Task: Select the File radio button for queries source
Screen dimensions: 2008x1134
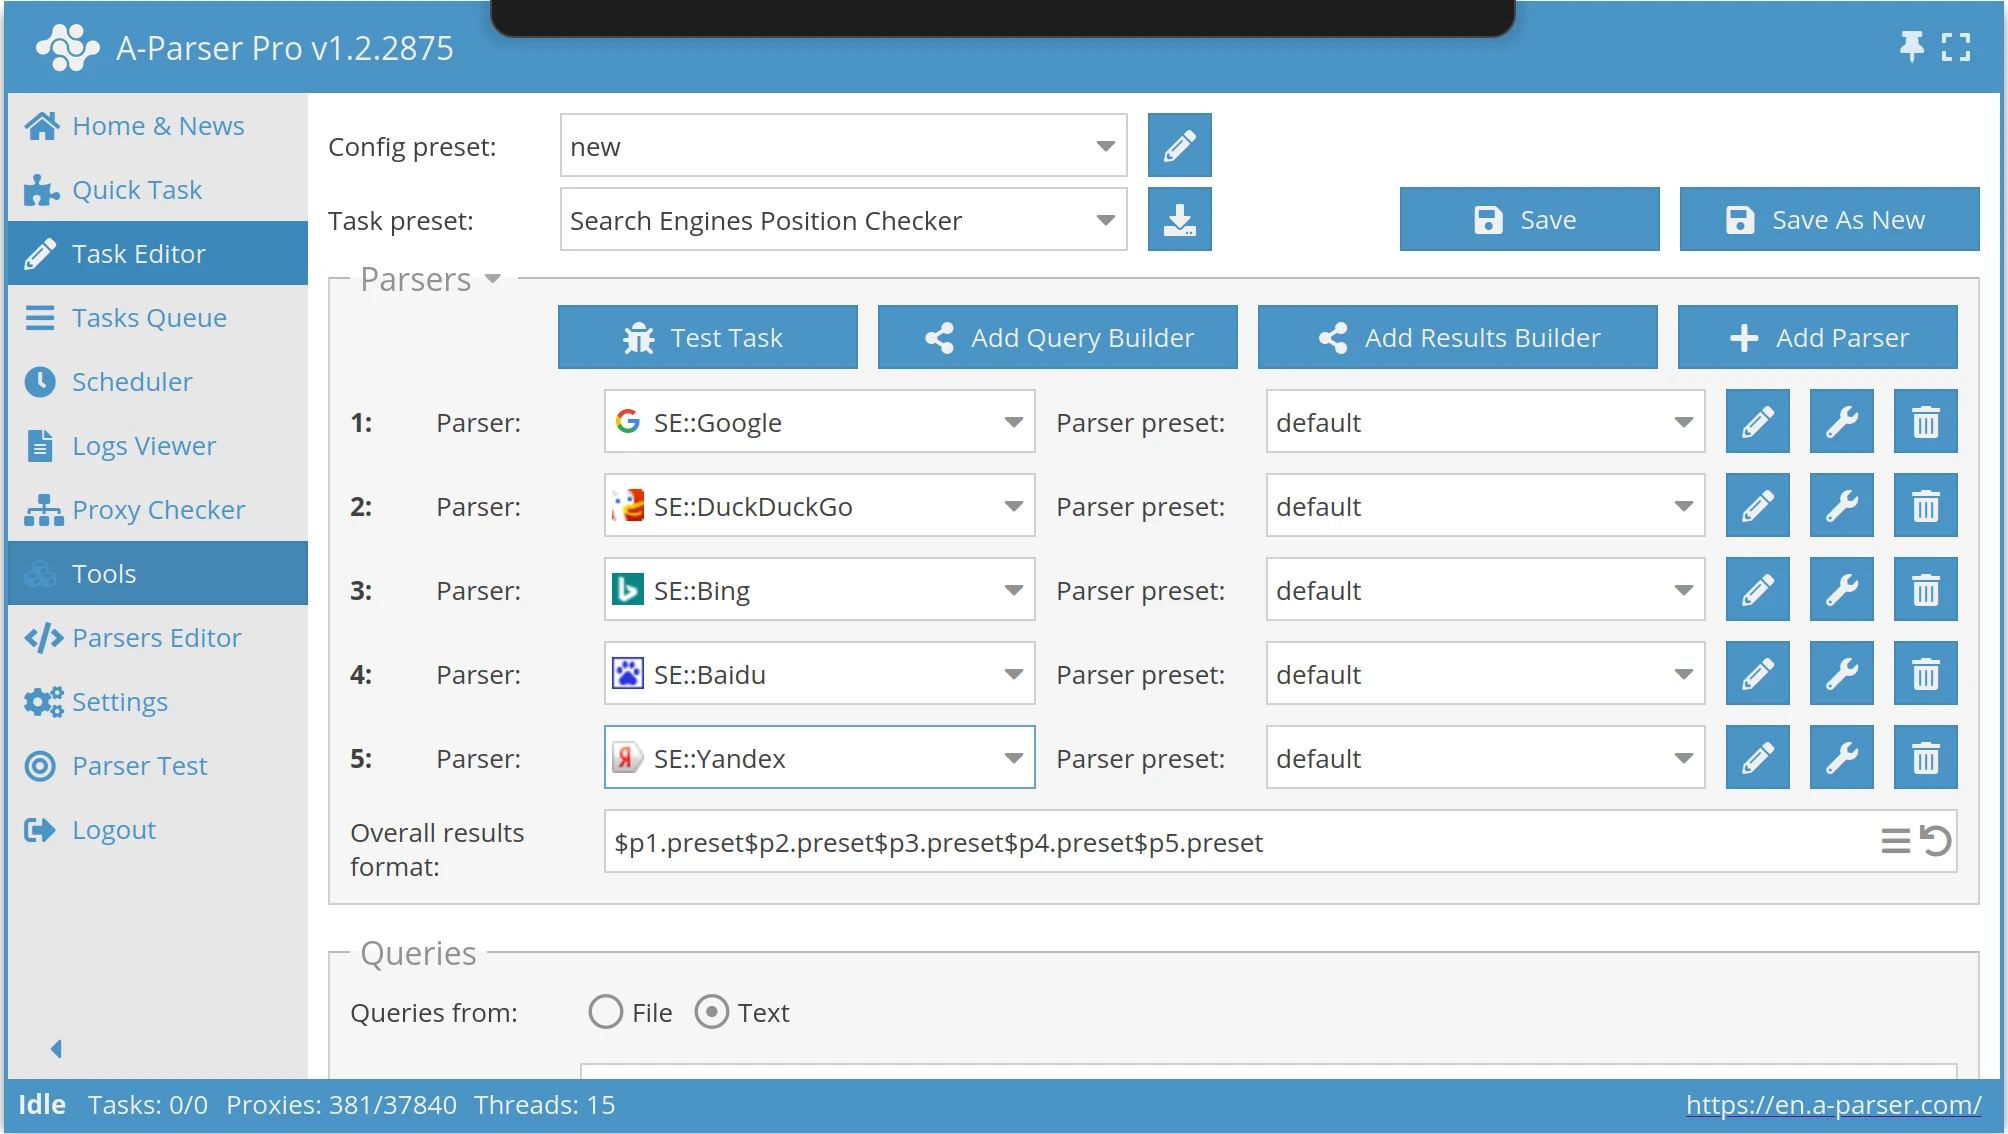Action: [606, 1012]
